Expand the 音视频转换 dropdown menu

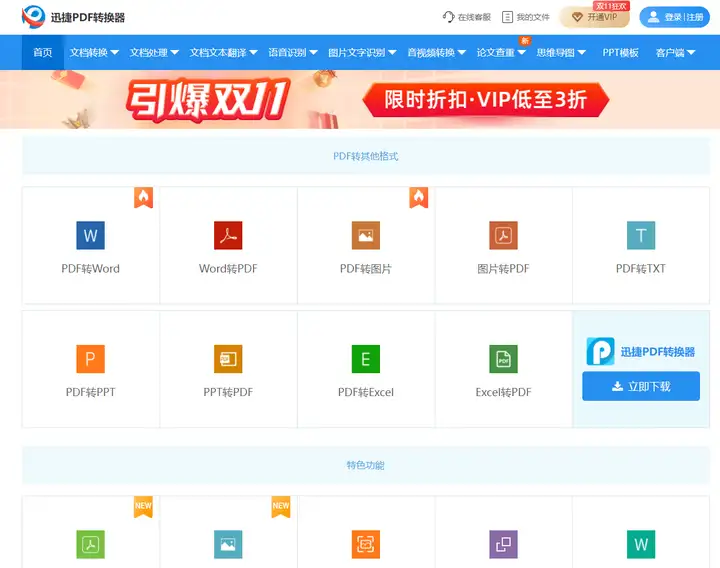coord(437,52)
